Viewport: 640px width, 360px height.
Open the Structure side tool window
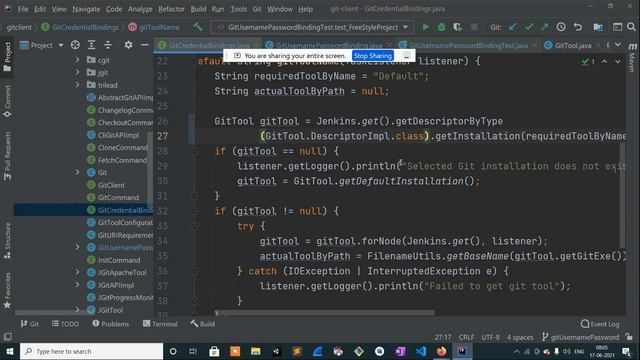7,241
